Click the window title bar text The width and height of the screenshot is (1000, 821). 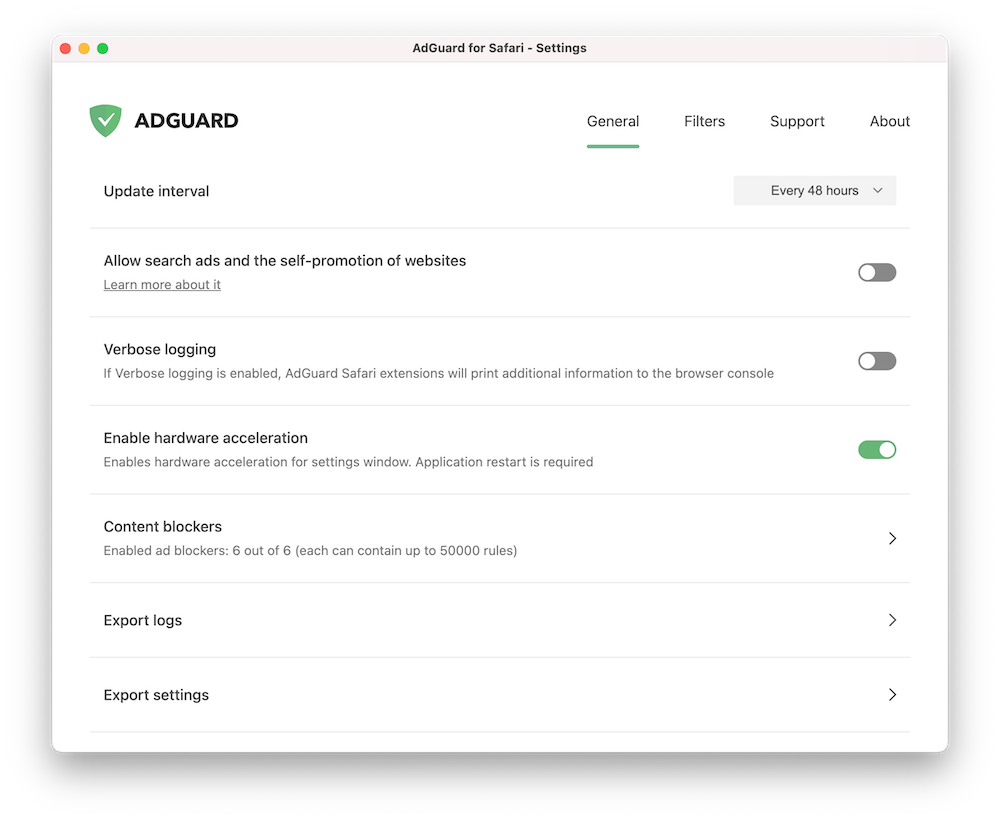499,48
